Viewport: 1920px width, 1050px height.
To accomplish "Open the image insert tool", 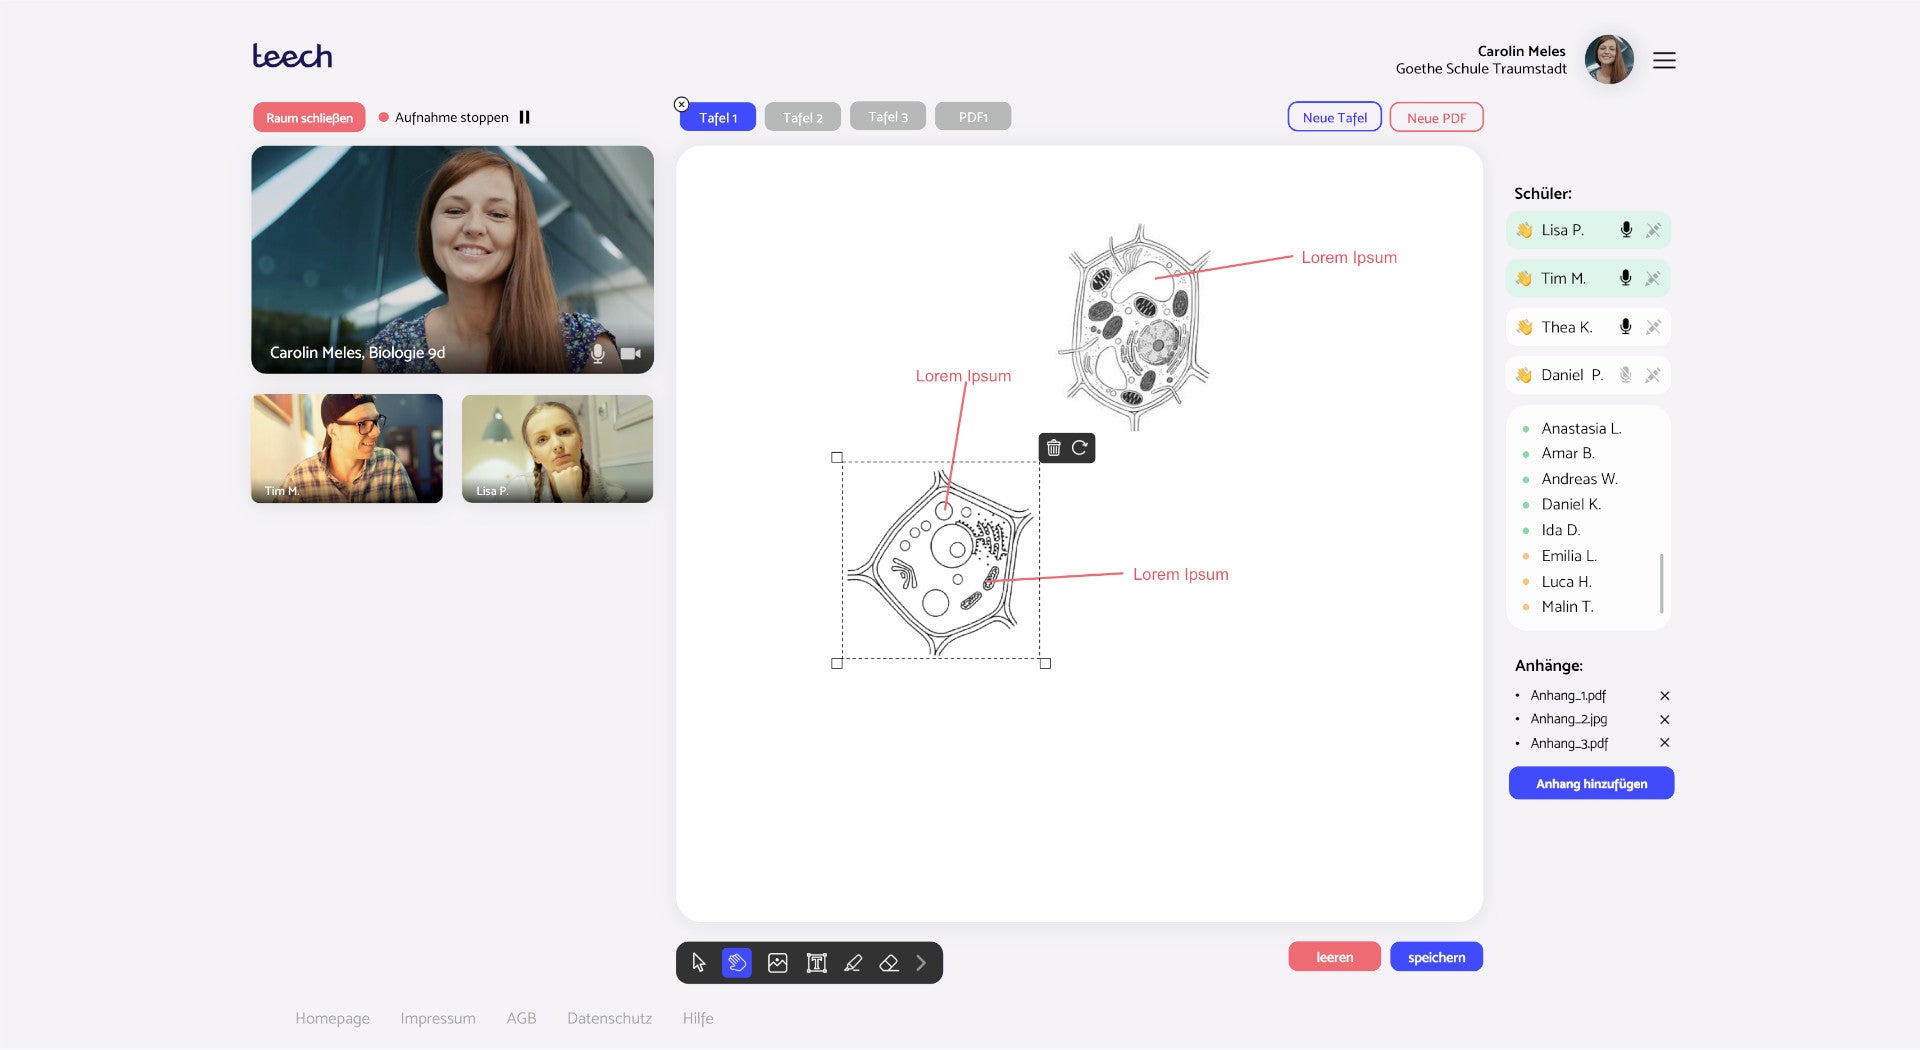I will coord(777,962).
